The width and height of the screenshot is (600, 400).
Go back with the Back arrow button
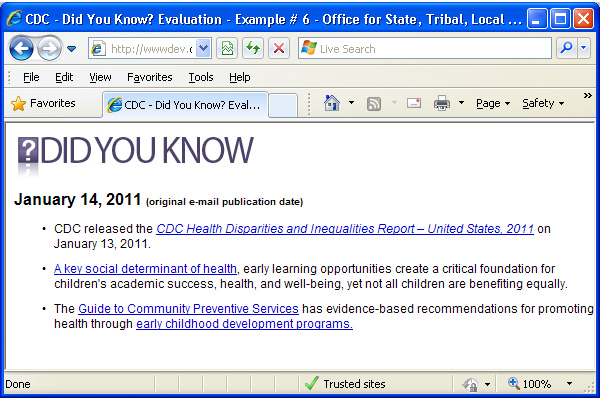[21, 48]
